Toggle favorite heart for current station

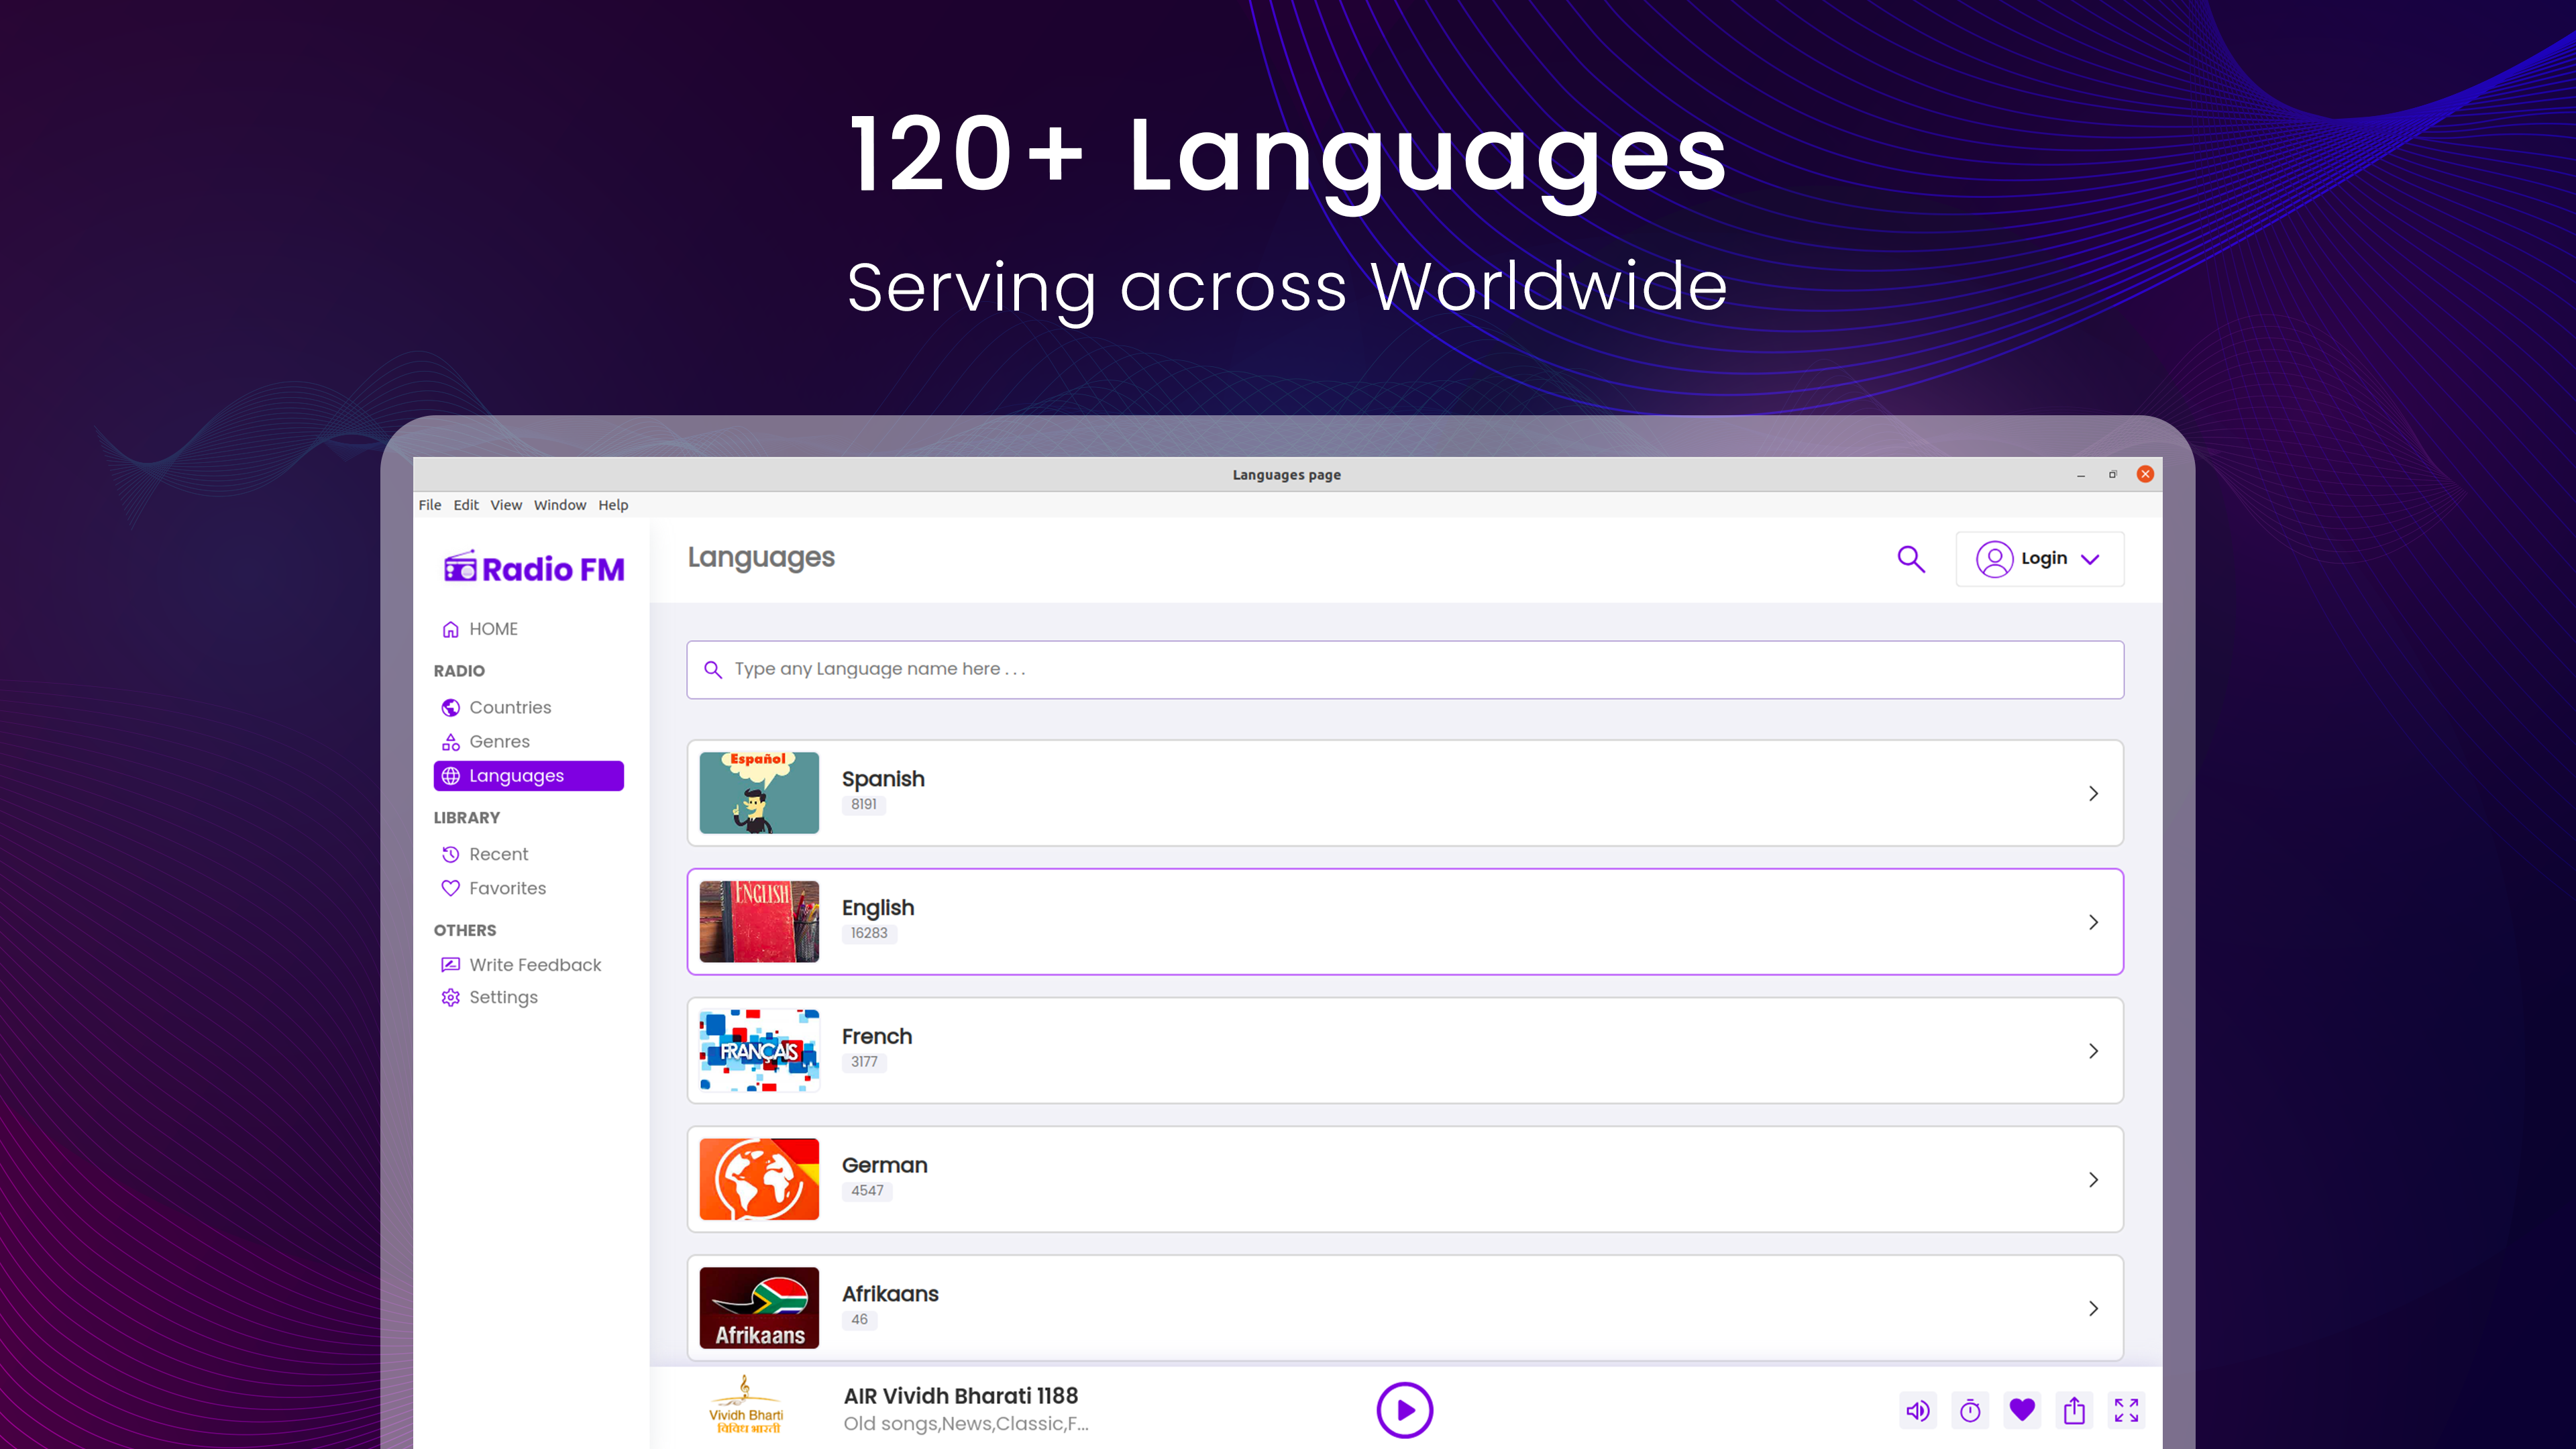tap(2022, 1410)
